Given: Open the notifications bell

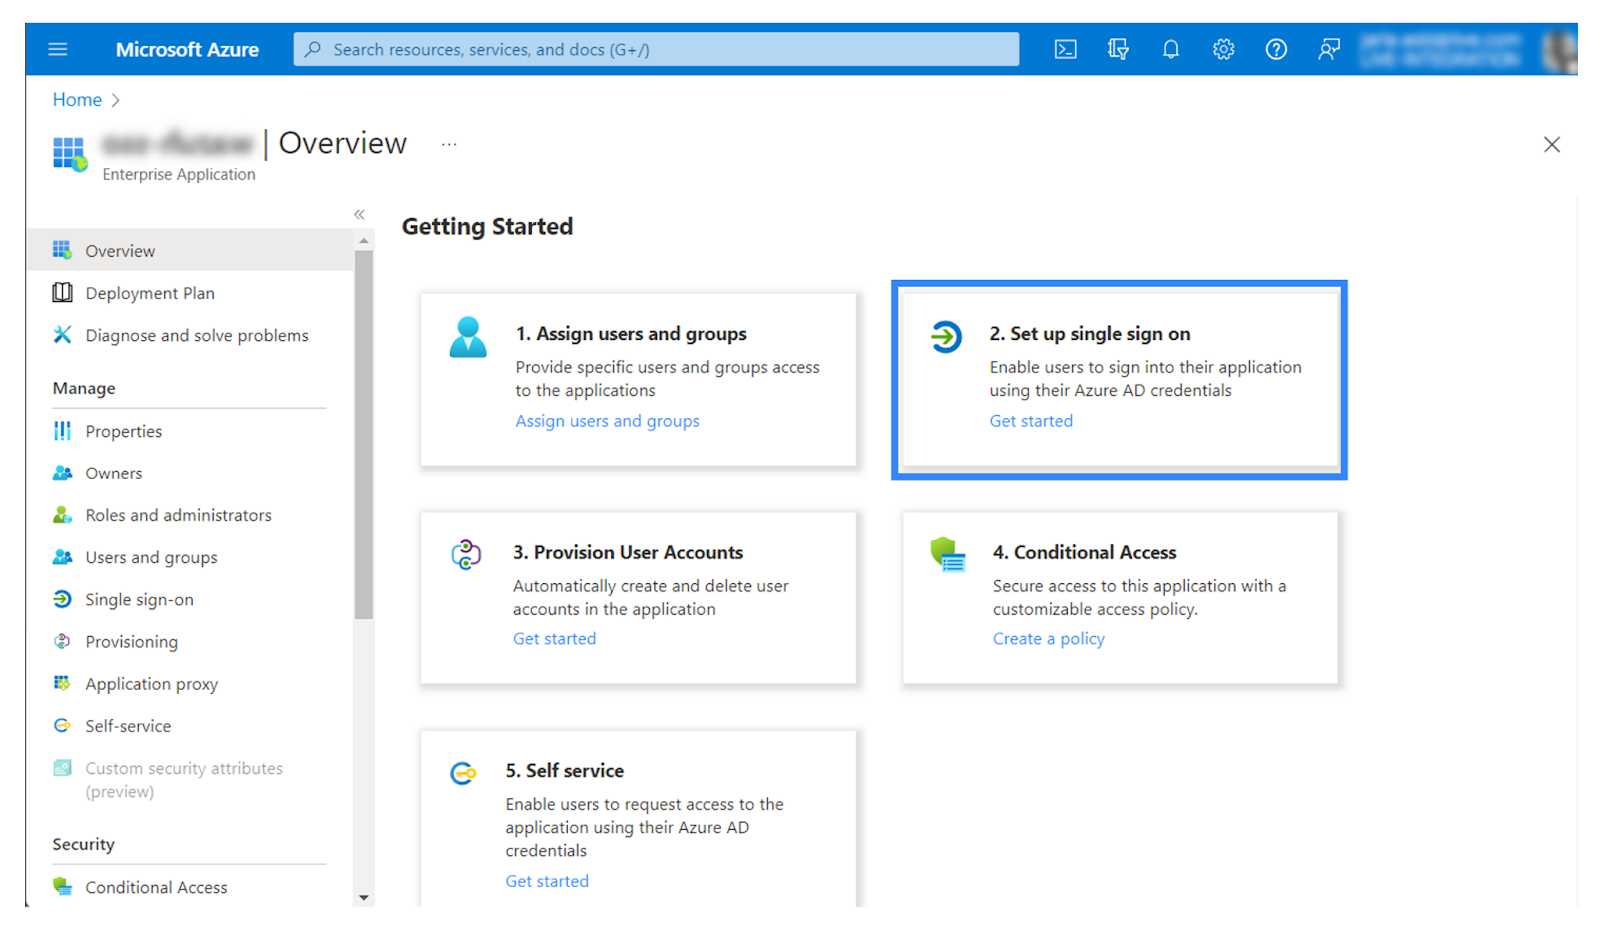Looking at the screenshot, I should [1171, 49].
